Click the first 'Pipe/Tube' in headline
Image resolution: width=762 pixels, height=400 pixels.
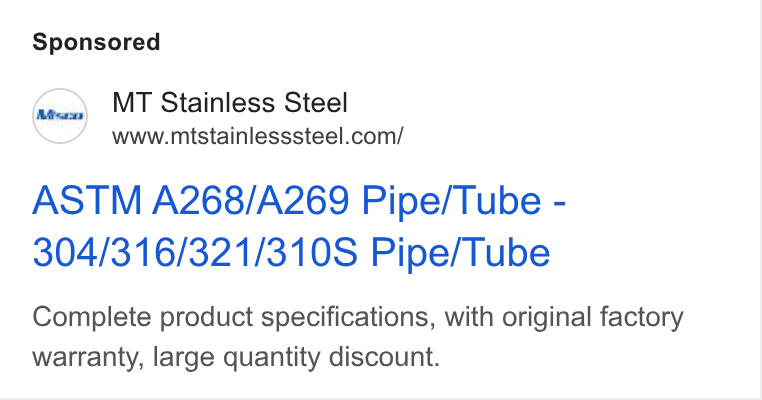coord(451,200)
